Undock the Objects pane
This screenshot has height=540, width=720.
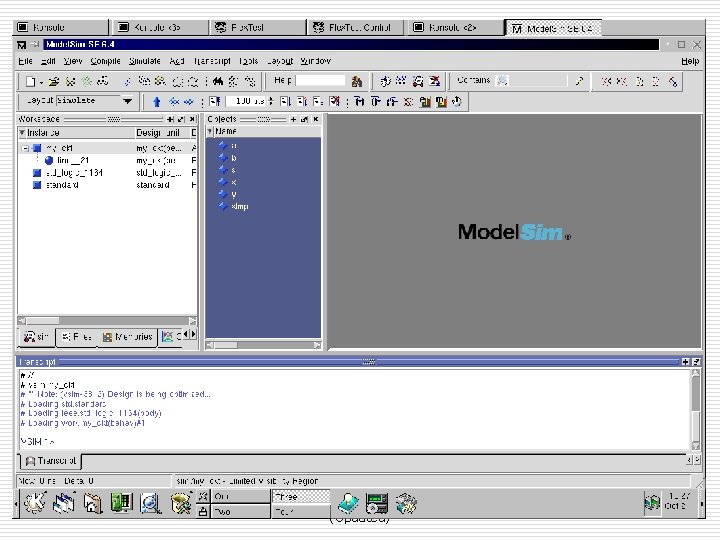pyautogui.click(x=304, y=119)
